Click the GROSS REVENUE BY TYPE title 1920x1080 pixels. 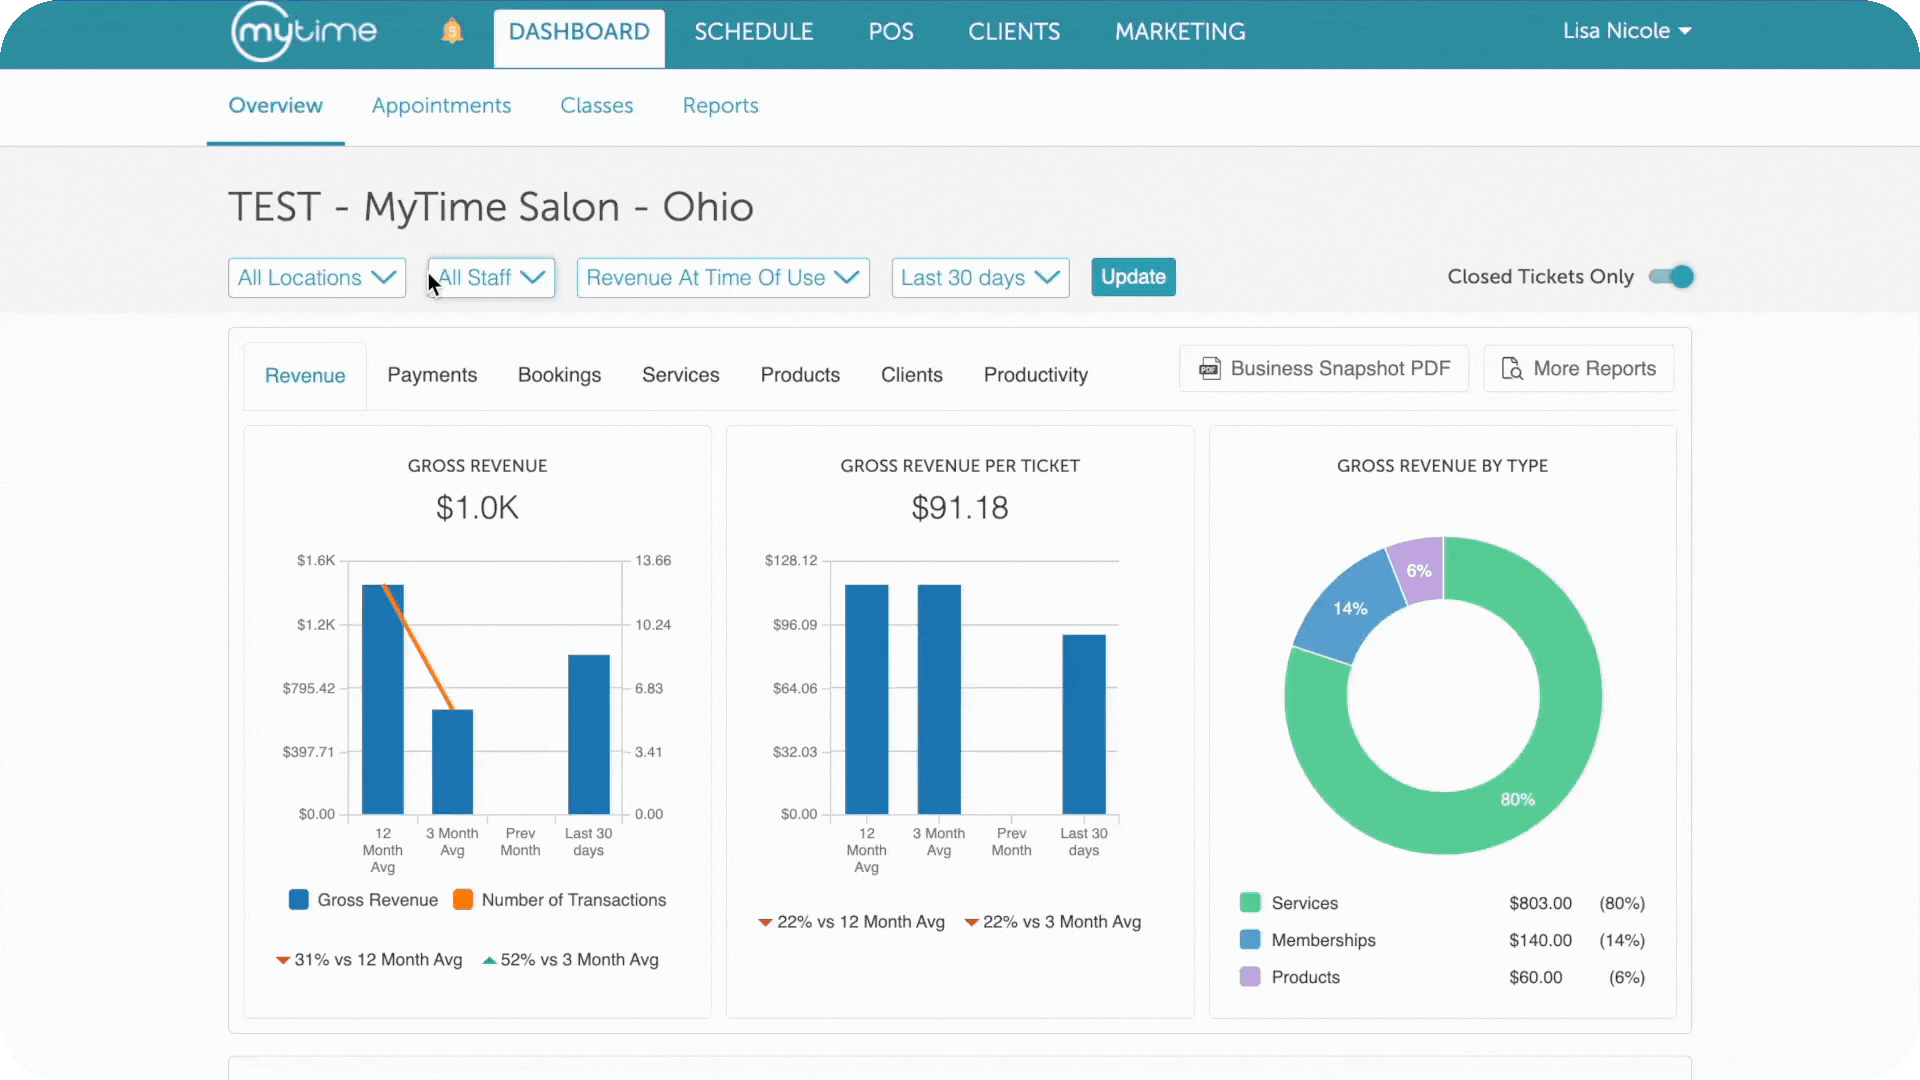pyautogui.click(x=1442, y=466)
